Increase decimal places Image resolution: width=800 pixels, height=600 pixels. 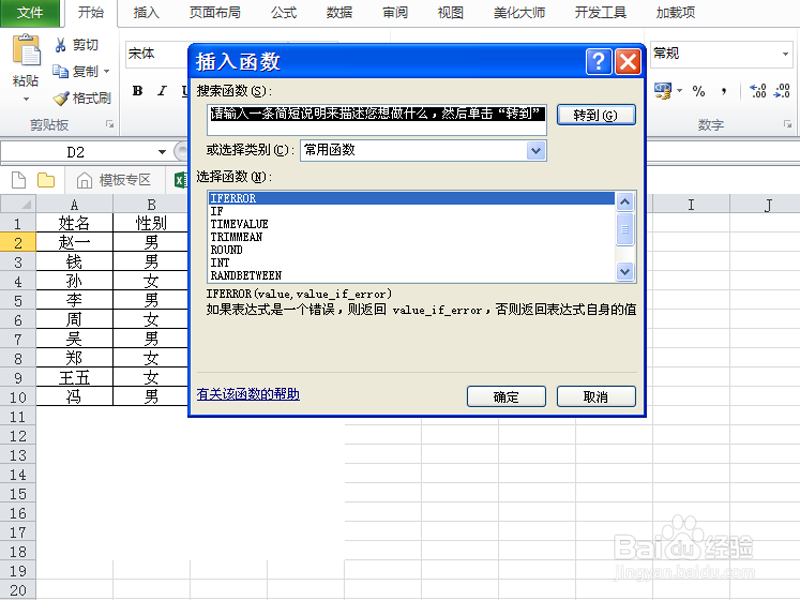pos(758,91)
